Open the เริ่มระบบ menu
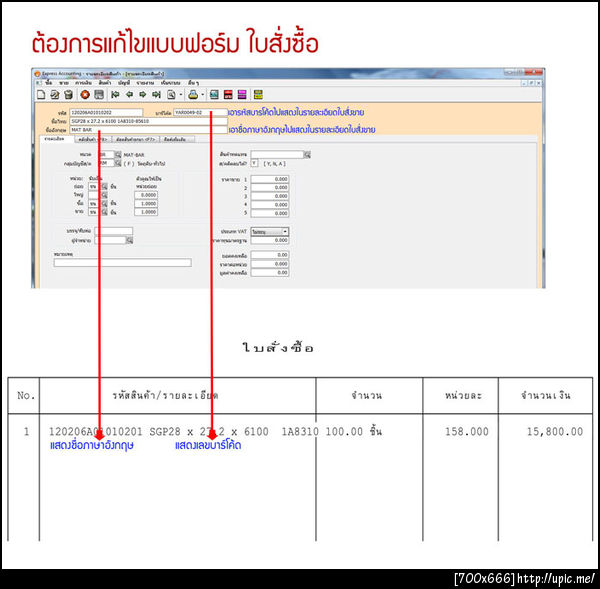600x589 pixels. click(x=170, y=83)
